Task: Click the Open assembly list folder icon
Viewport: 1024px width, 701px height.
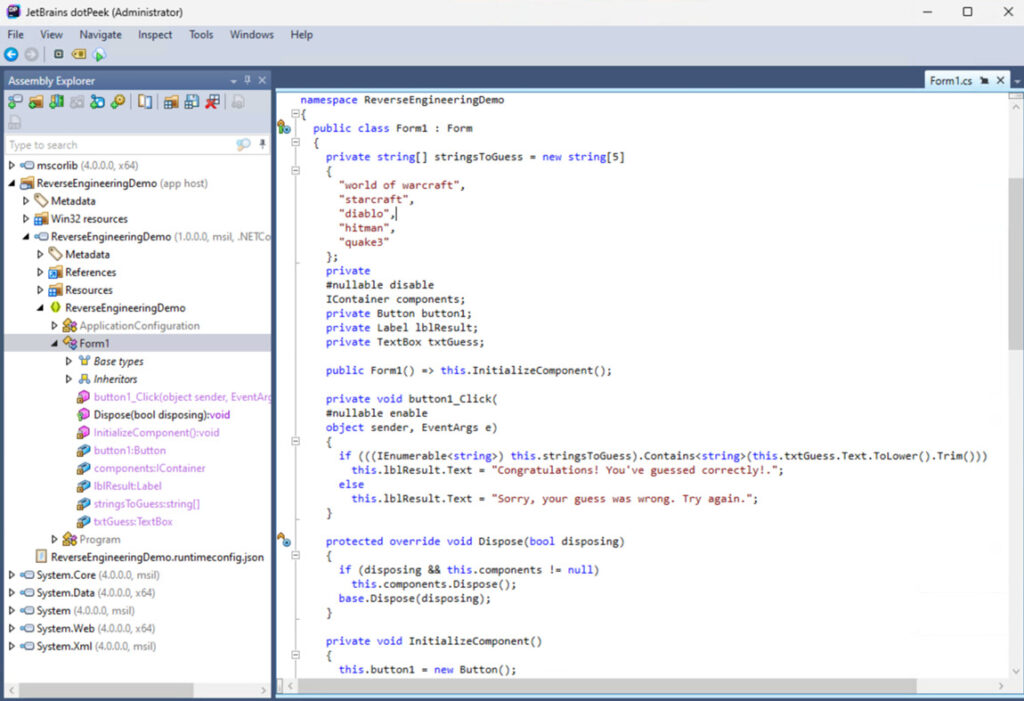Action: (x=171, y=101)
